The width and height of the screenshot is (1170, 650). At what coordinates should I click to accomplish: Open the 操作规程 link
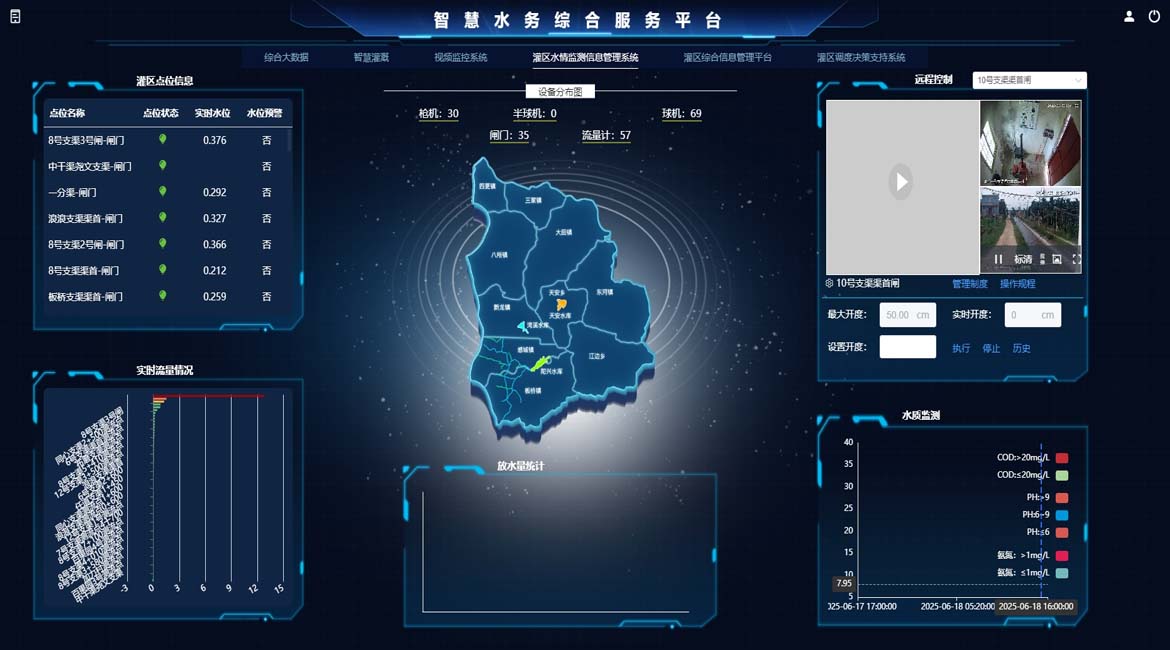coord(1017,284)
